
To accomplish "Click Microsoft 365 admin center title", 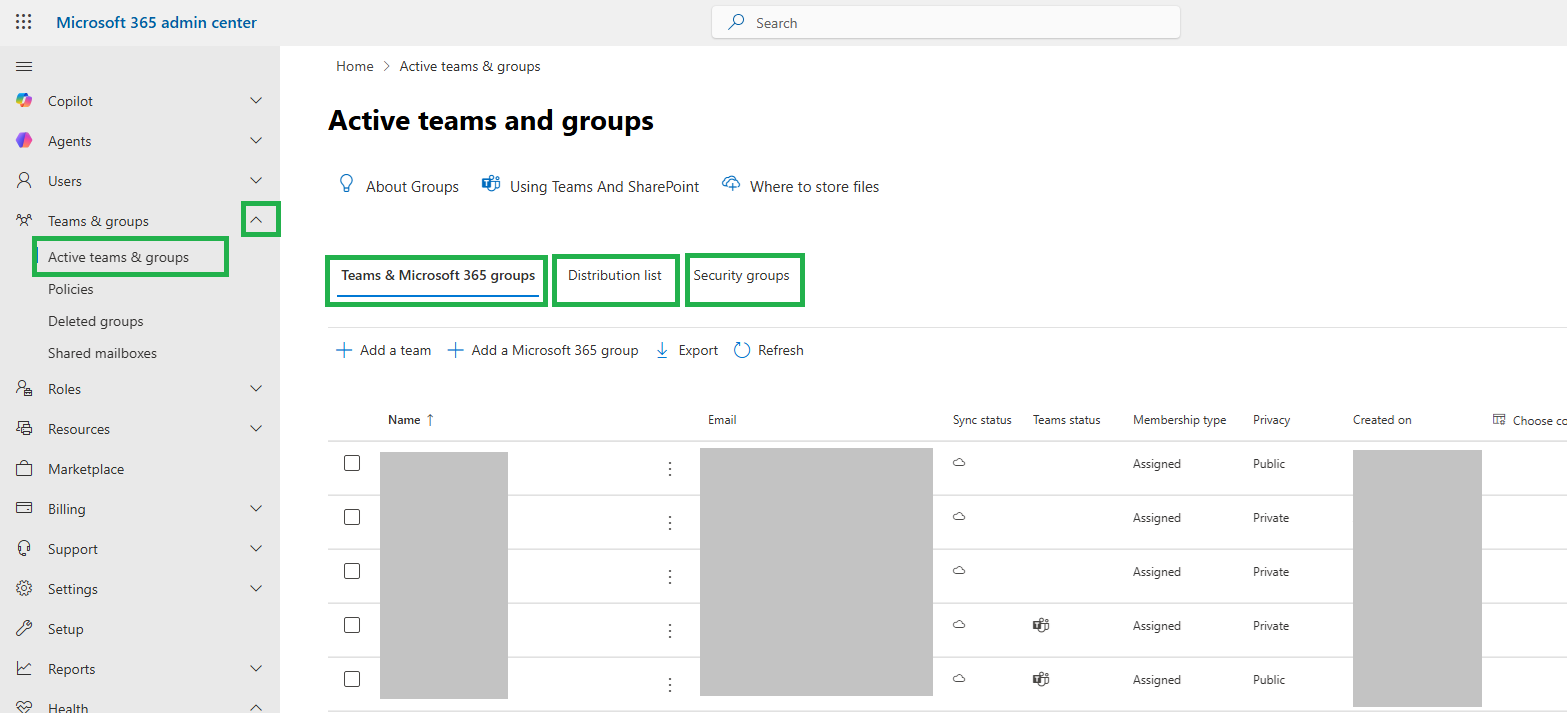I will point(156,22).
